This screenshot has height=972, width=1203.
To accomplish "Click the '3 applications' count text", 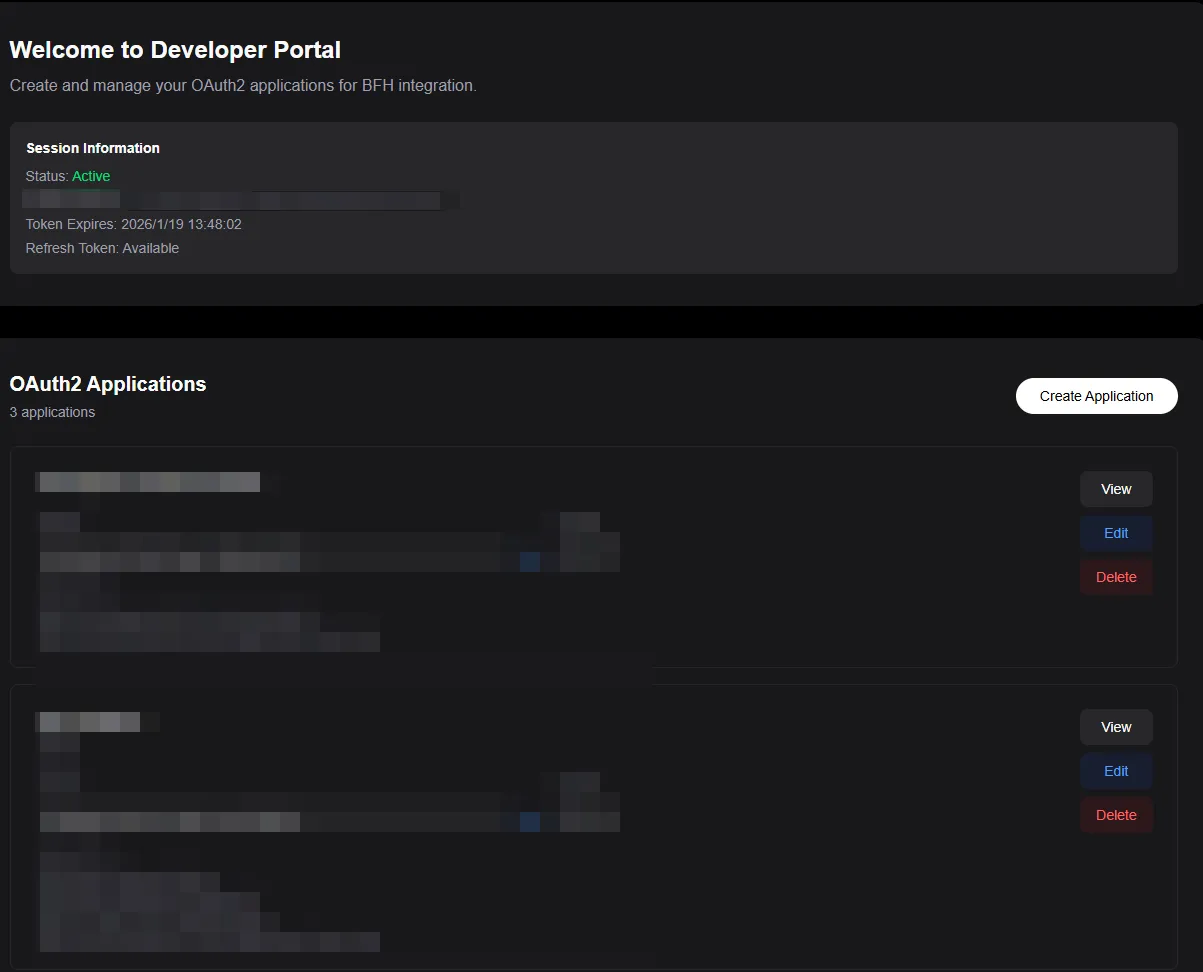I will pyautogui.click(x=52, y=412).
